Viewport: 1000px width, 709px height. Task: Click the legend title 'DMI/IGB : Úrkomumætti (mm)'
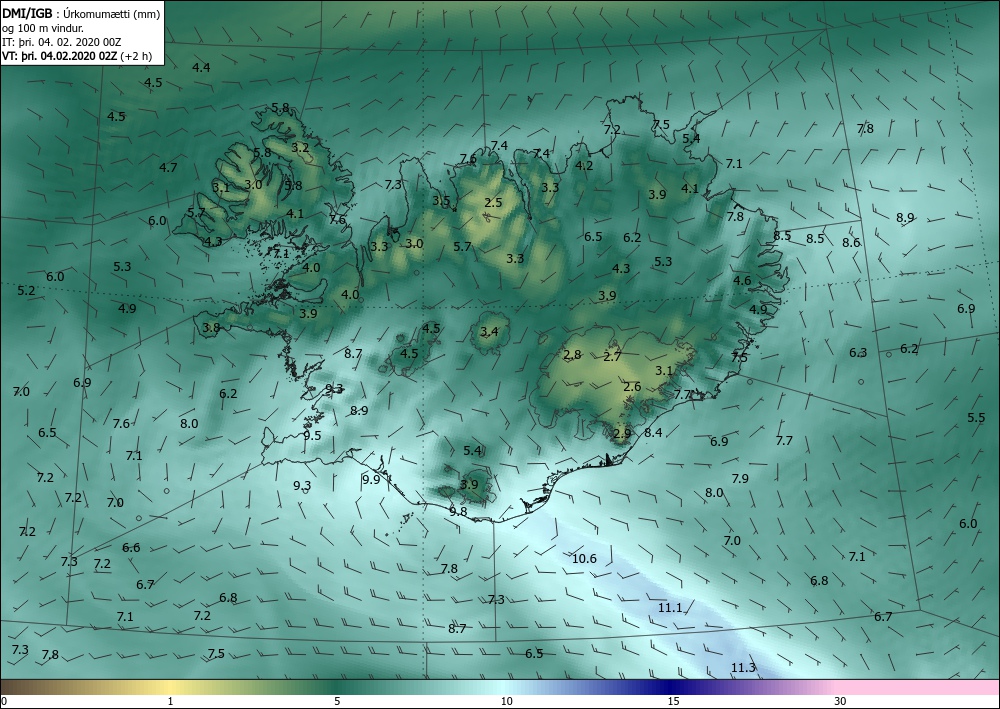(81, 13)
